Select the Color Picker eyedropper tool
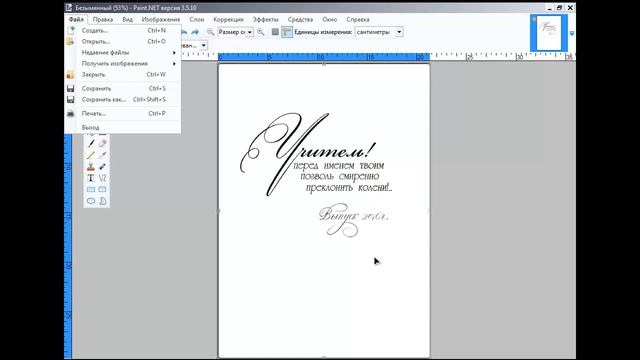This screenshot has width=640, height=360. (102, 155)
